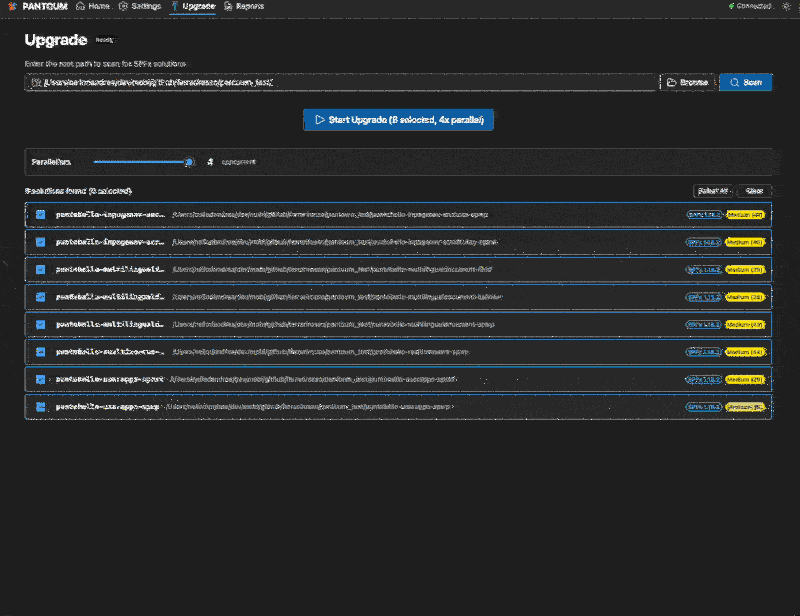800x616 pixels.
Task: Click inside the root path input field
Action: pyautogui.click(x=340, y=82)
